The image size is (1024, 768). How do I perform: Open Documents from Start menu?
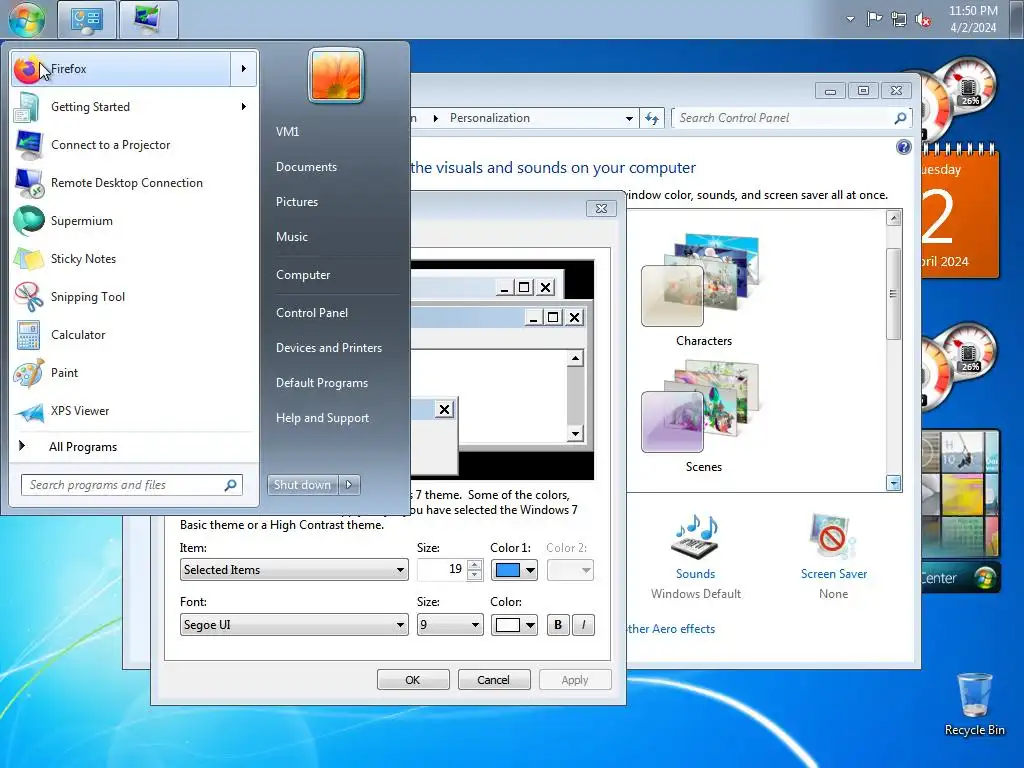[x=306, y=167]
